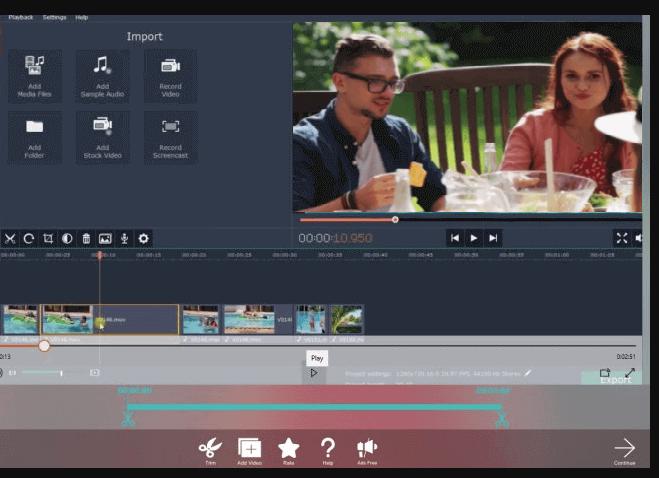Click the color adjustment half-circle icon

point(67,238)
